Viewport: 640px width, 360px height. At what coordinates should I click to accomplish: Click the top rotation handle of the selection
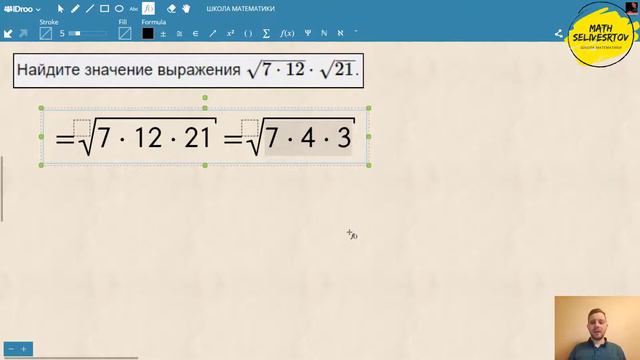coord(205,98)
